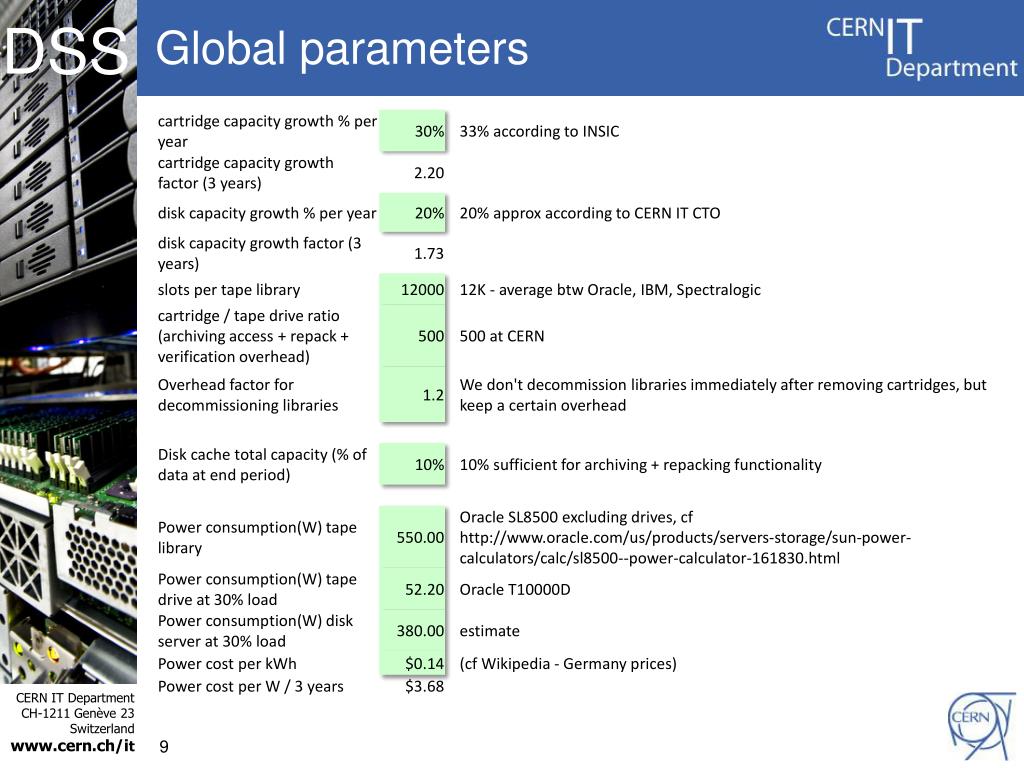Click 'cartridge capacity growth % per year' label

pos(267,131)
